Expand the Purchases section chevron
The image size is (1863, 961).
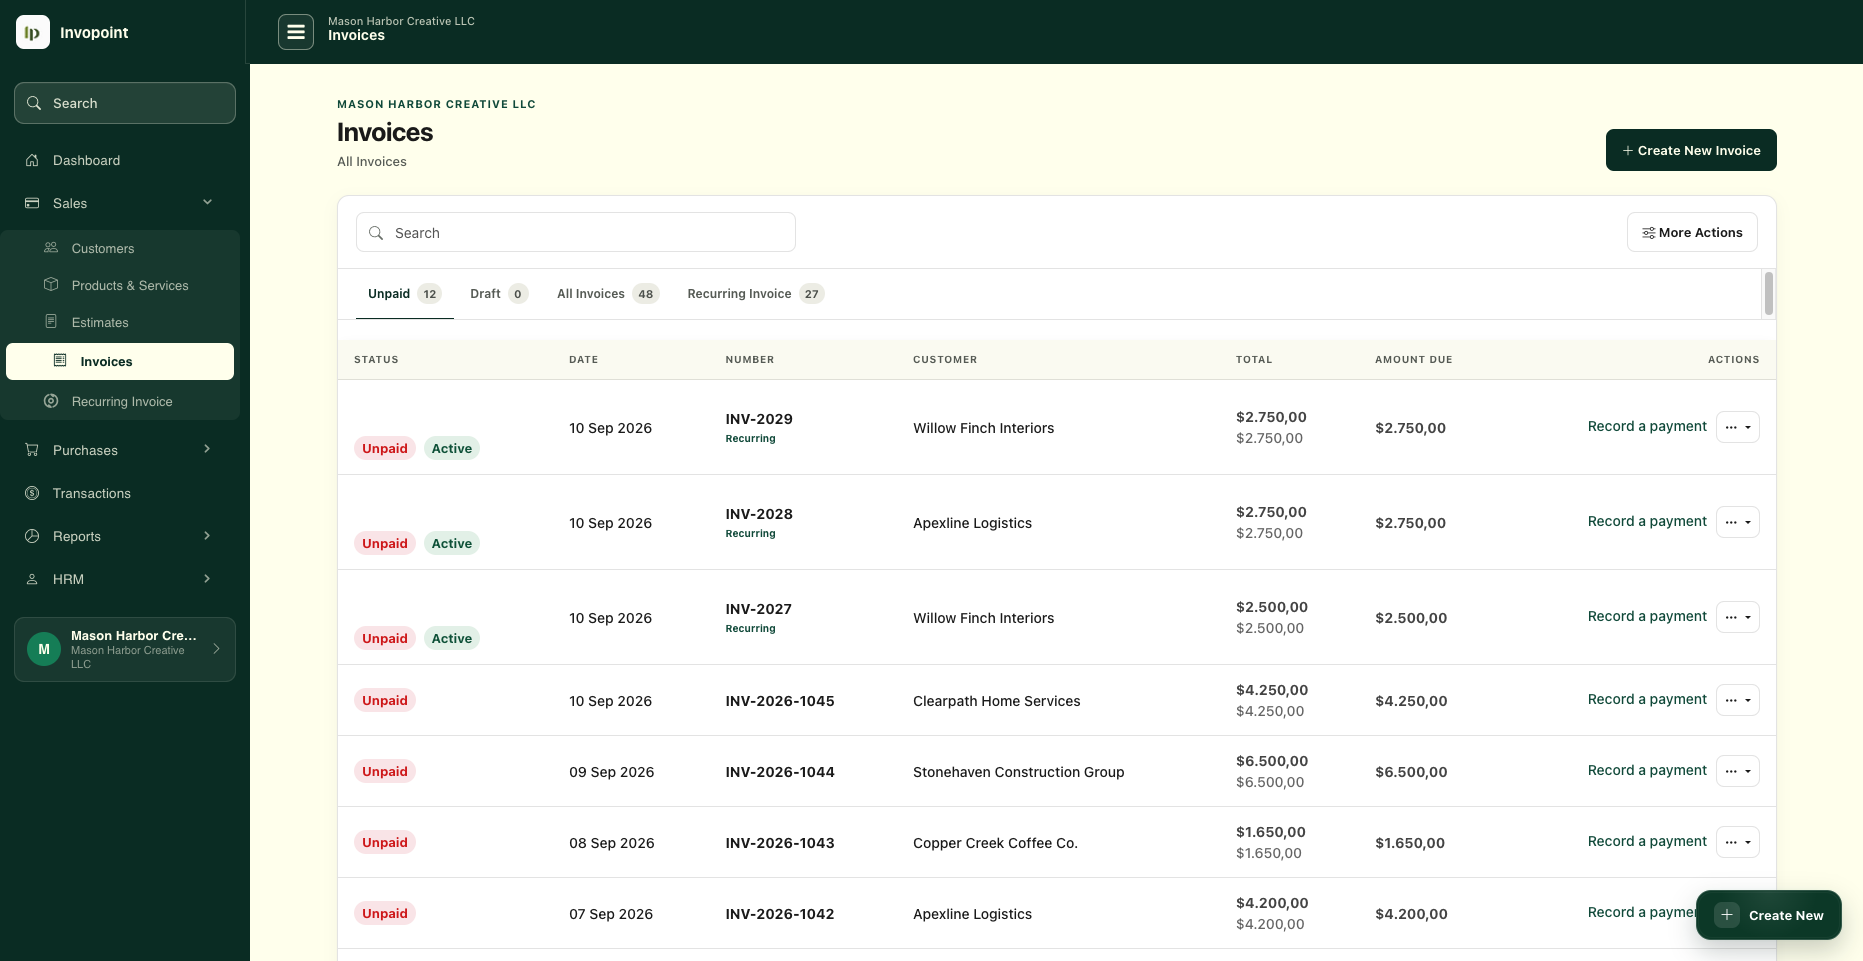(207, 450)
